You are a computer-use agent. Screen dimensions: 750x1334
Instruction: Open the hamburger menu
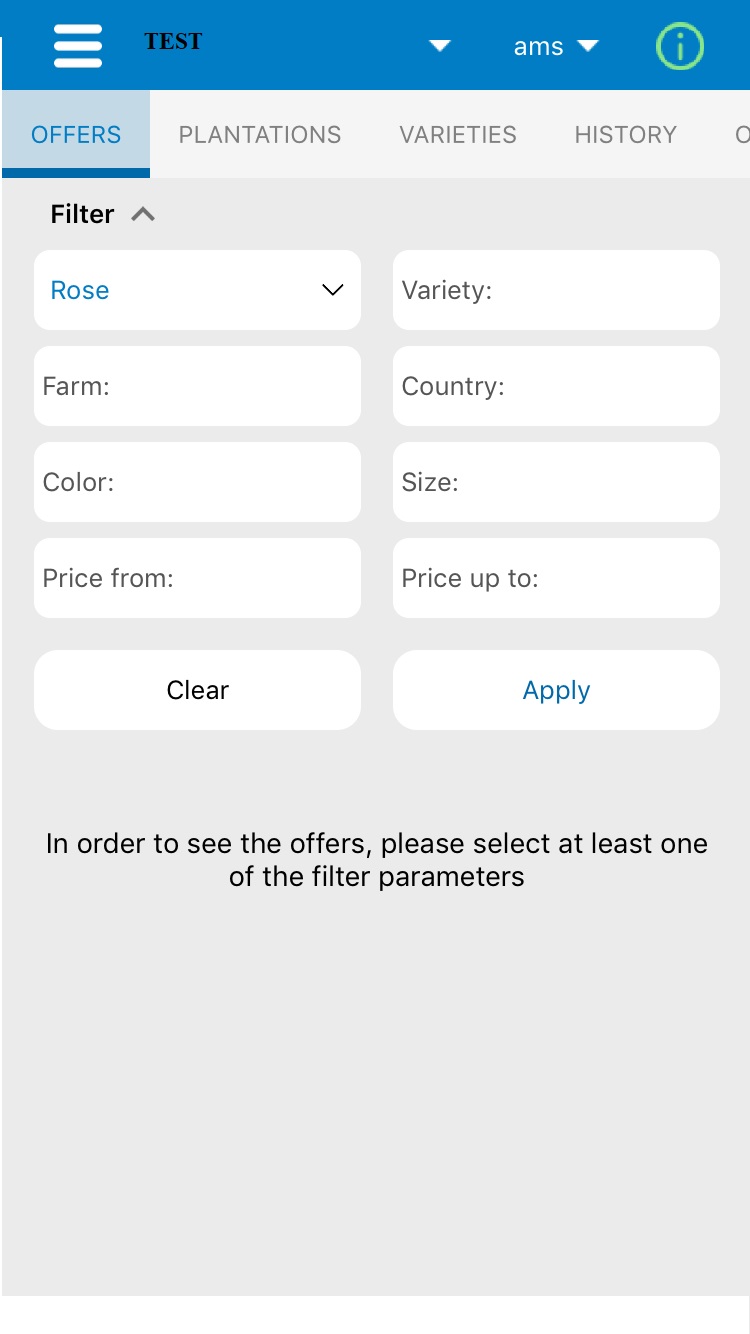click(x=78, y=46)
